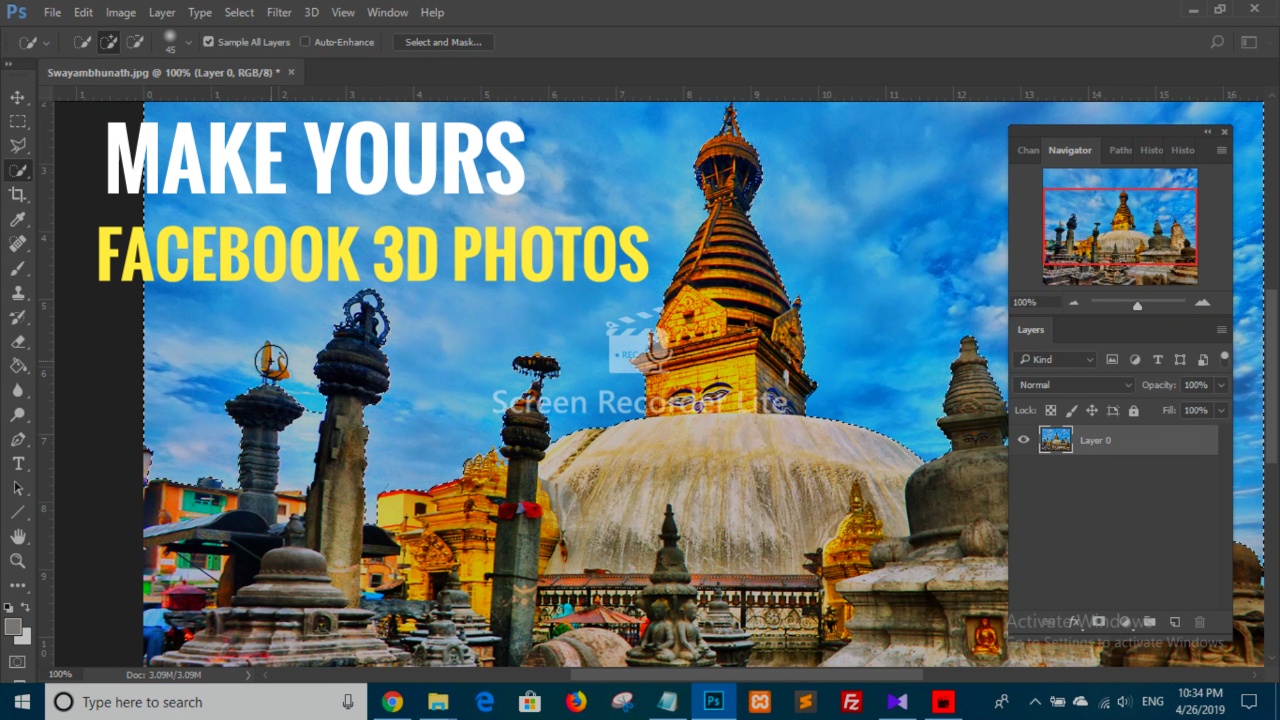The height and width of the screenshot is (720, 1280).
Task: Open the layer Kind filter dropdown
Action: click(1055, 359)
